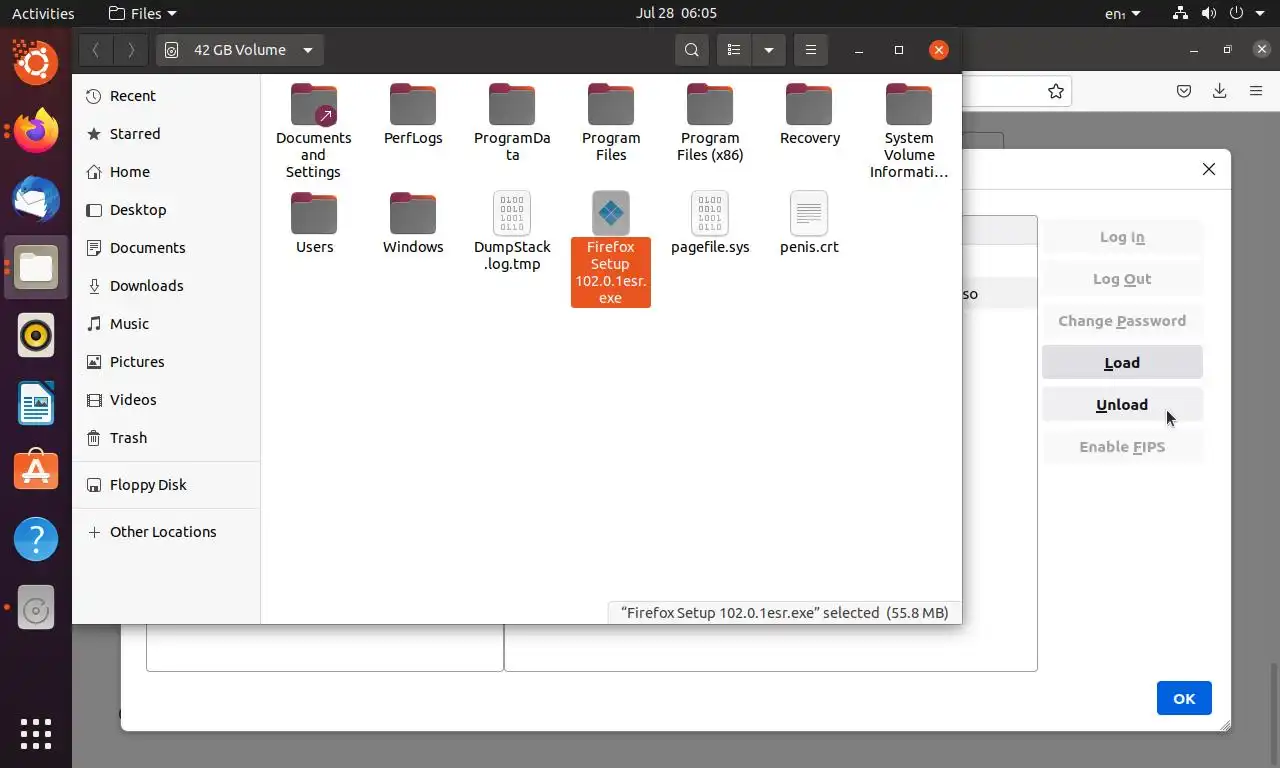Viewport: 1280px width, 768px height.
Task: Open the Recovery folder
Action: (x=809, y=114)
